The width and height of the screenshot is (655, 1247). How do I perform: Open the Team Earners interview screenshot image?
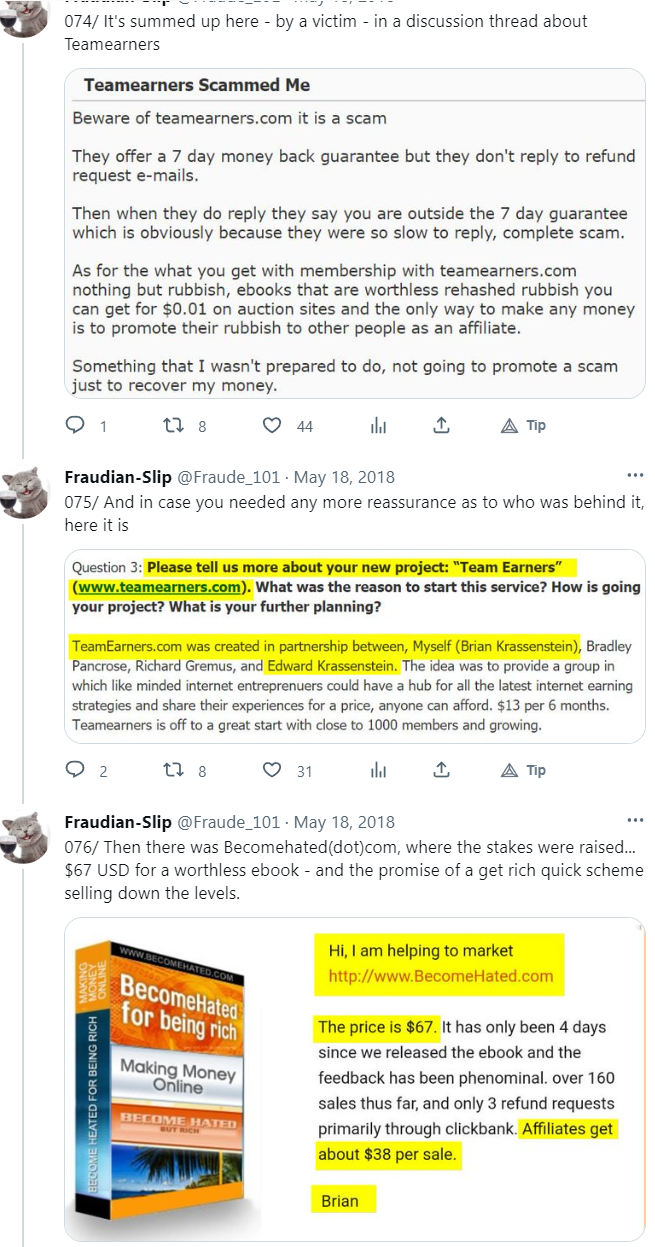coord(355,646)
